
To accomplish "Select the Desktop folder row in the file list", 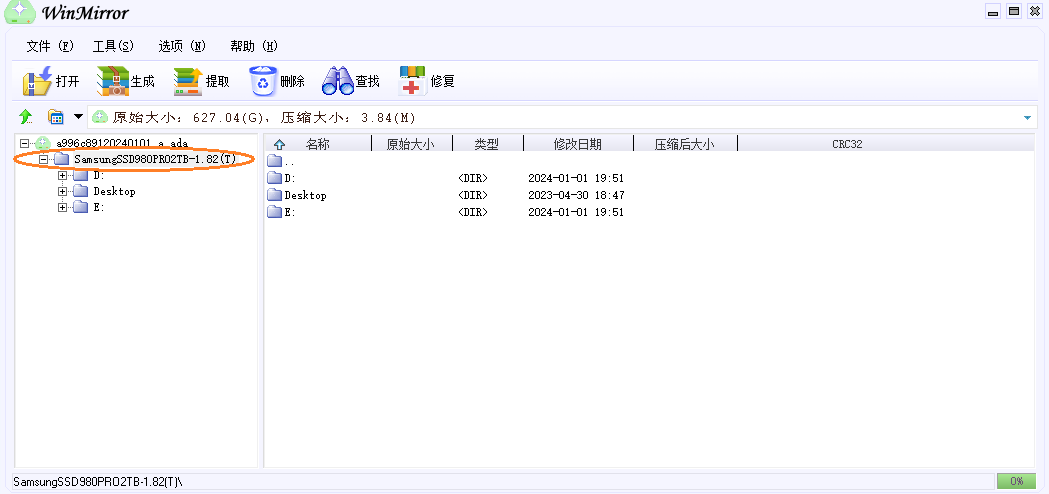I will (305, 195).
